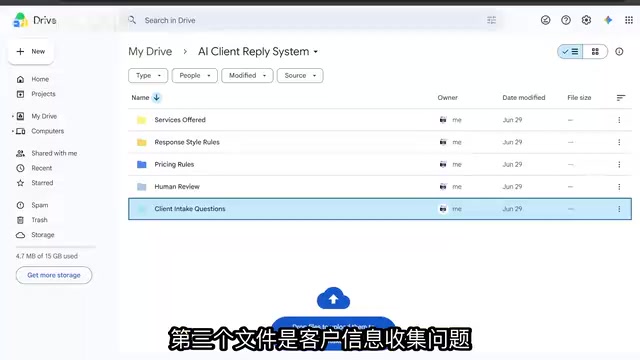Navigate to My Drive breadcrumb
The image size is (640, 360).
(x=150, y=51)
